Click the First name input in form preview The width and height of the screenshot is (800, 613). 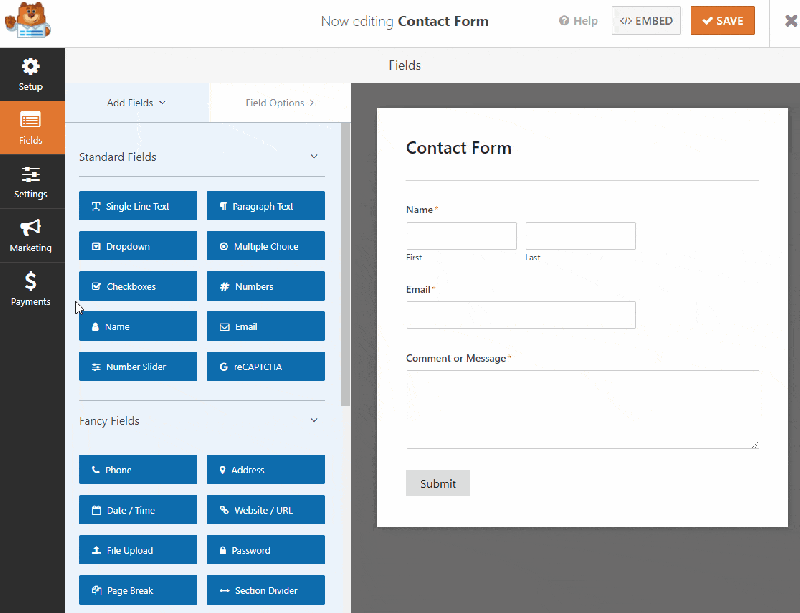[461, 235]
